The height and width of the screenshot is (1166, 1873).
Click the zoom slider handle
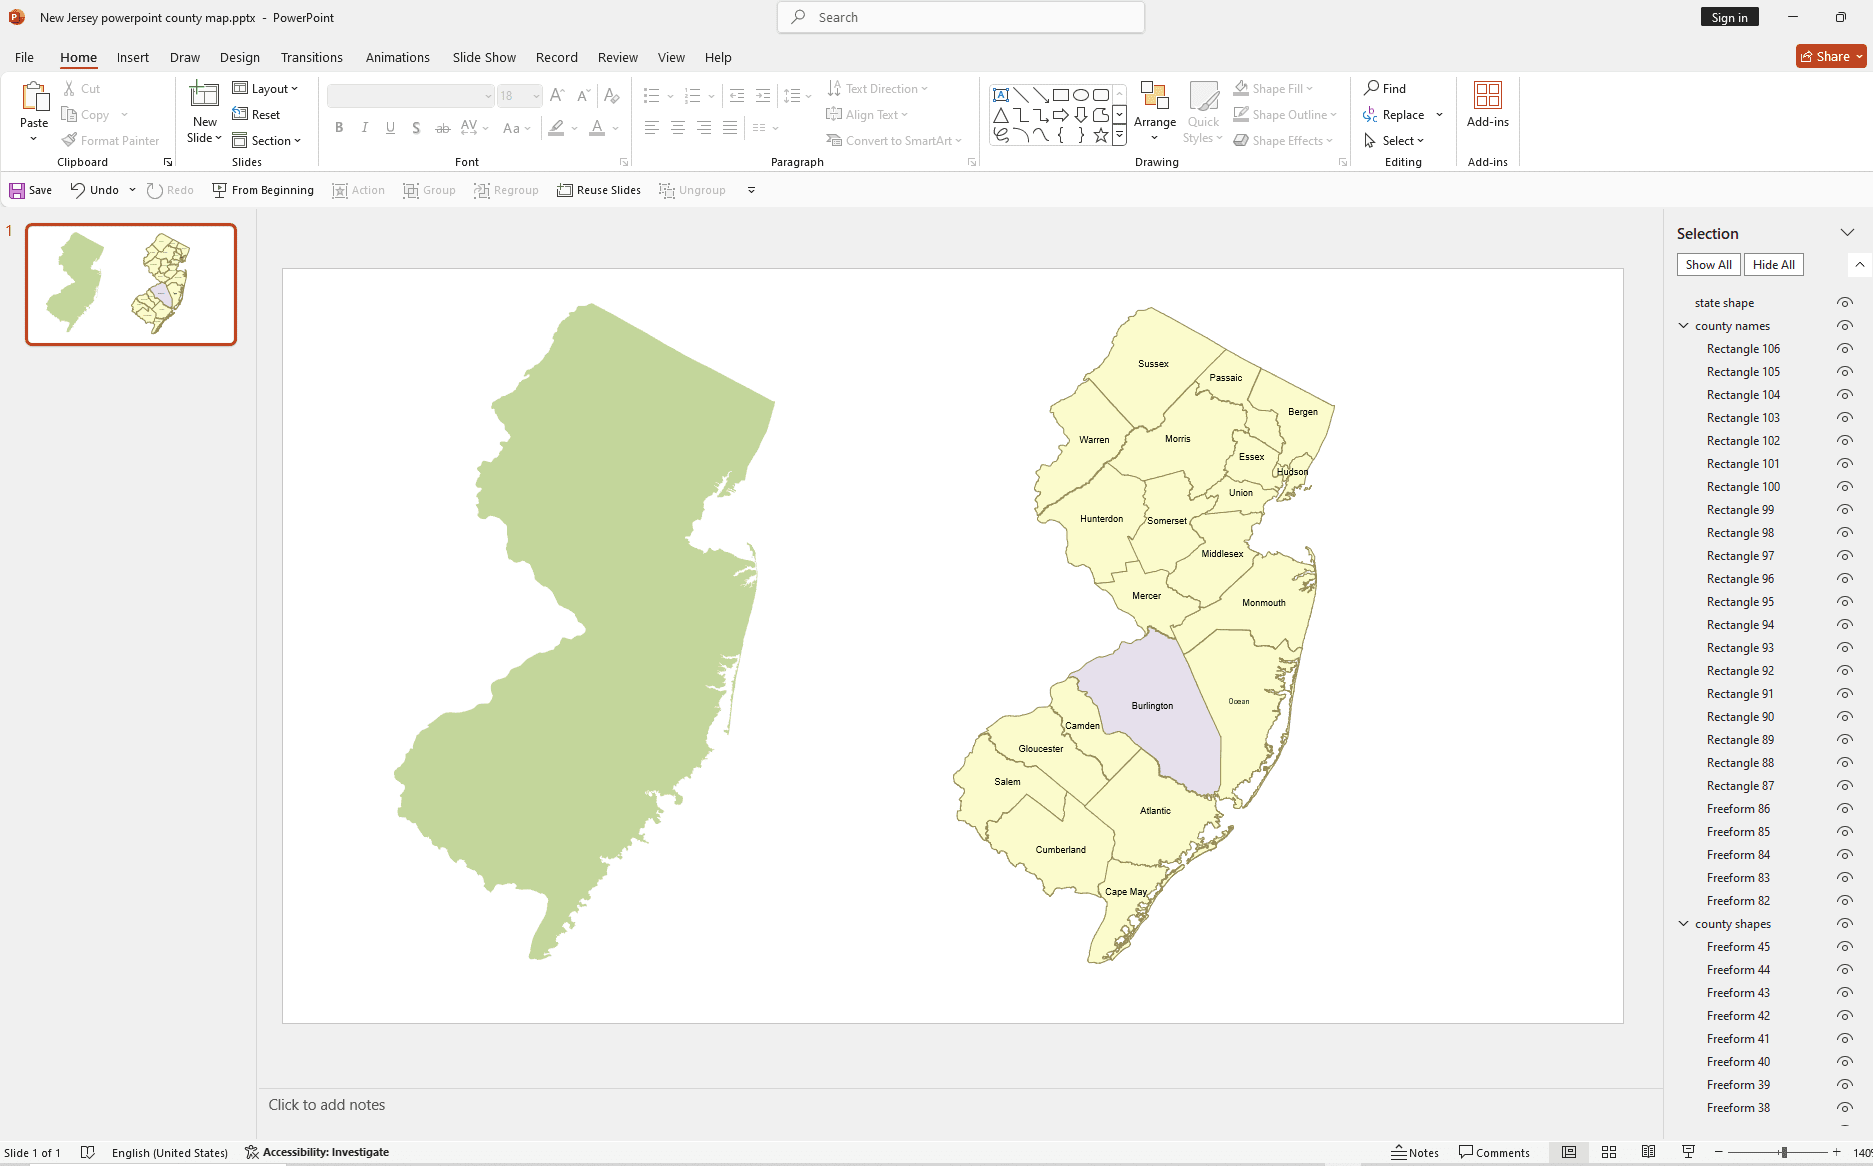tap(1783, 1153)
